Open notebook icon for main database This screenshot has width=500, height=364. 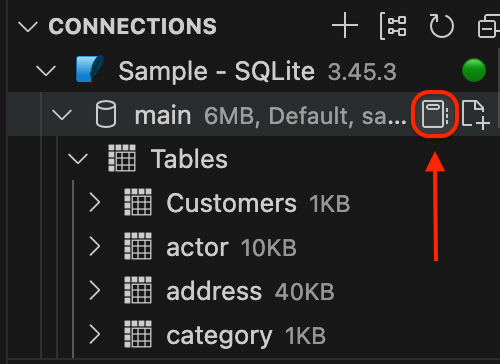pyautogui.click(x=434, y=114)
